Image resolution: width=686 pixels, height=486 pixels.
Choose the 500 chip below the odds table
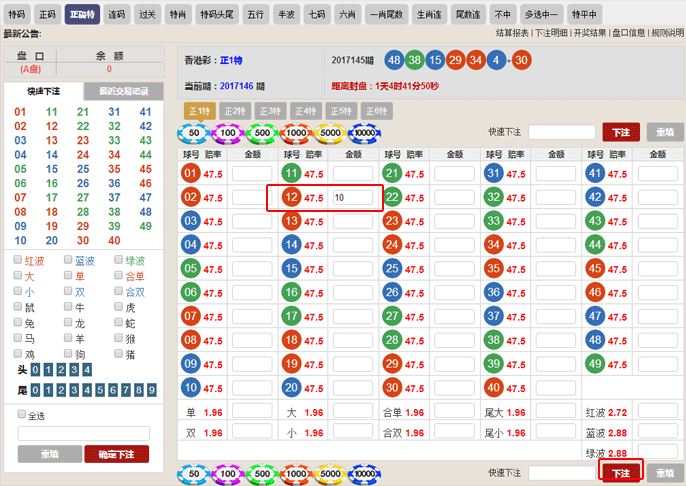click(261, 473)
